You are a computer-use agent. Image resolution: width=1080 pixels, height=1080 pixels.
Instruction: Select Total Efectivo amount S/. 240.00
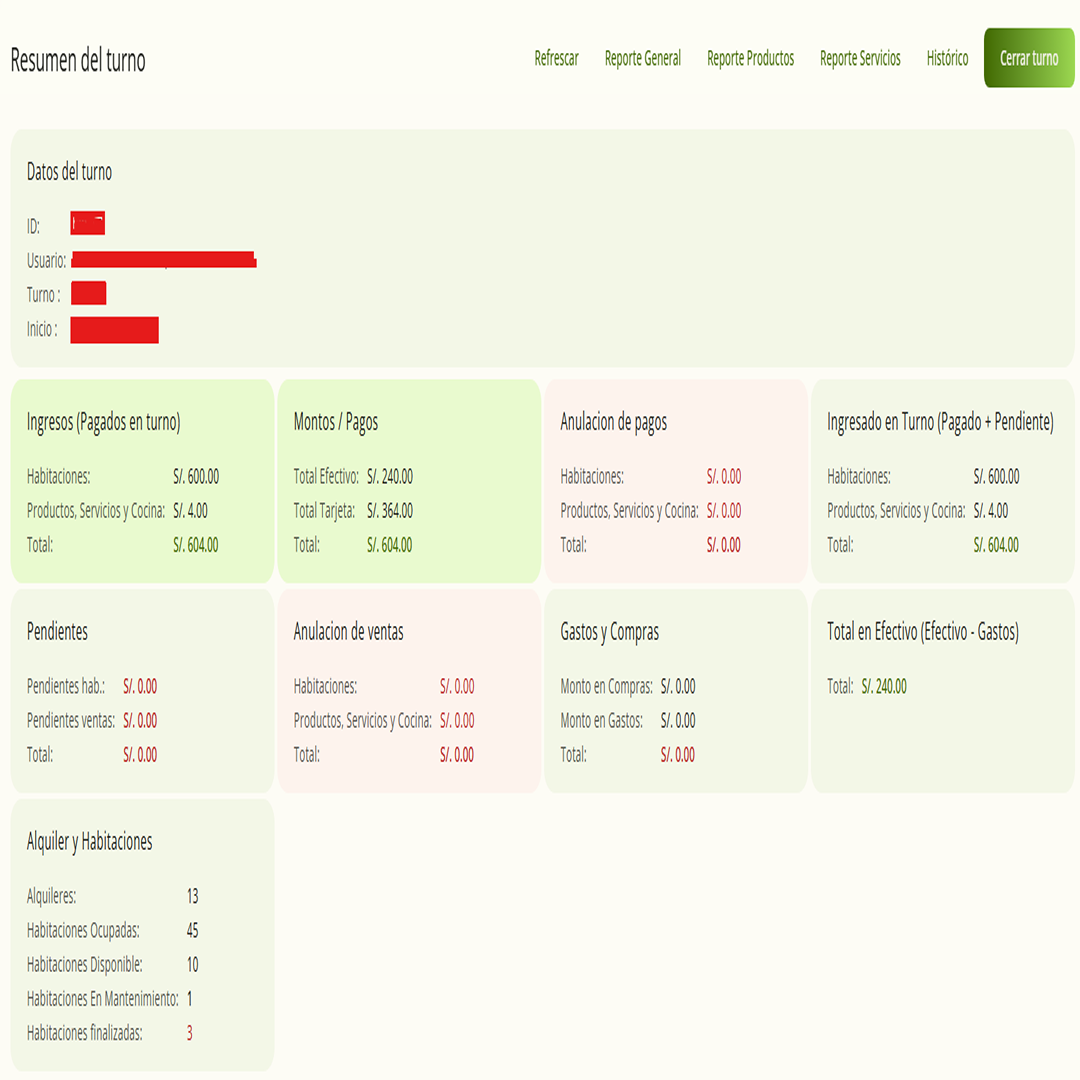coord(390,477)
